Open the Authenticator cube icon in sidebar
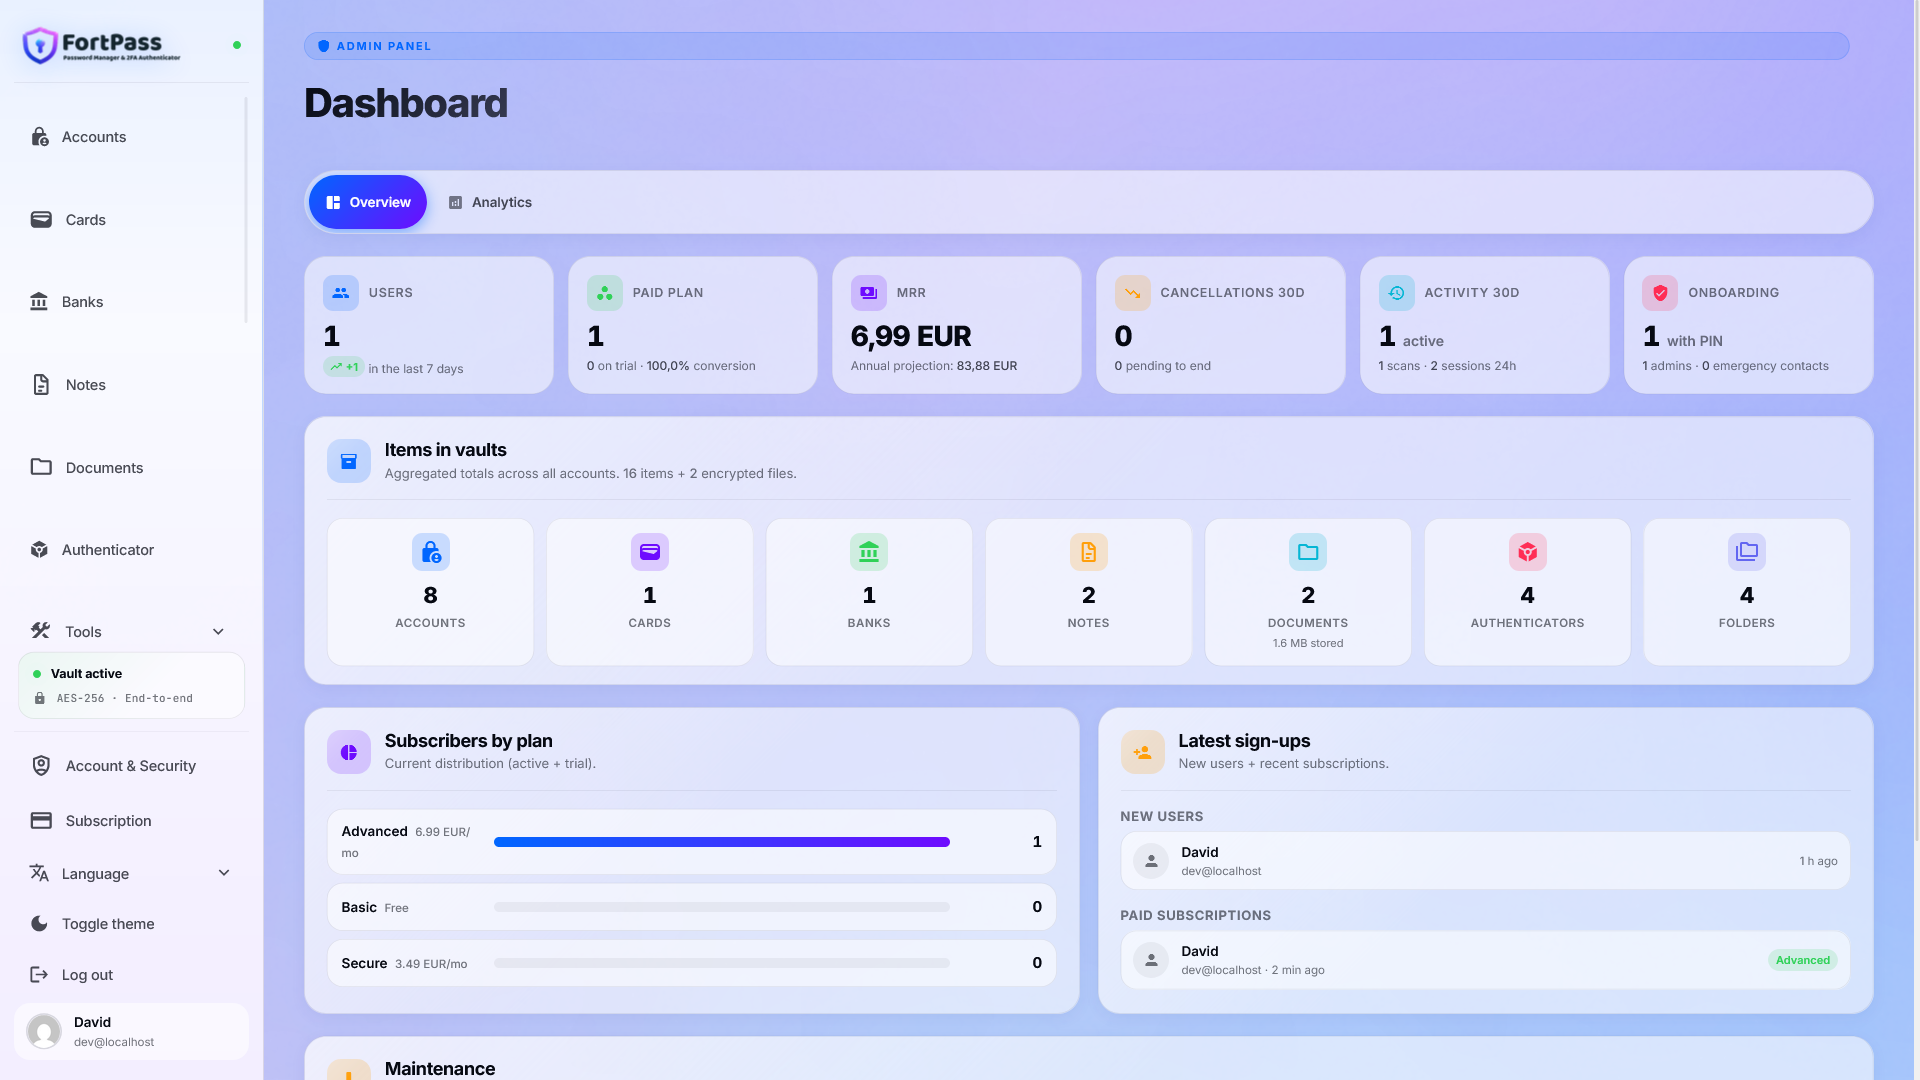The width and height of the screenshot is (1920, 1080). point(39,550)
